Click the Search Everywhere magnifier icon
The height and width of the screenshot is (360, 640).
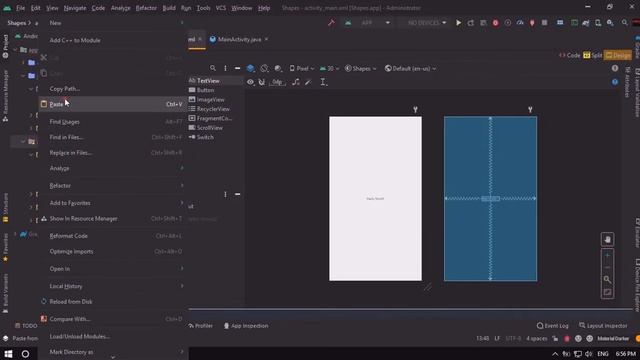point(624,23)
